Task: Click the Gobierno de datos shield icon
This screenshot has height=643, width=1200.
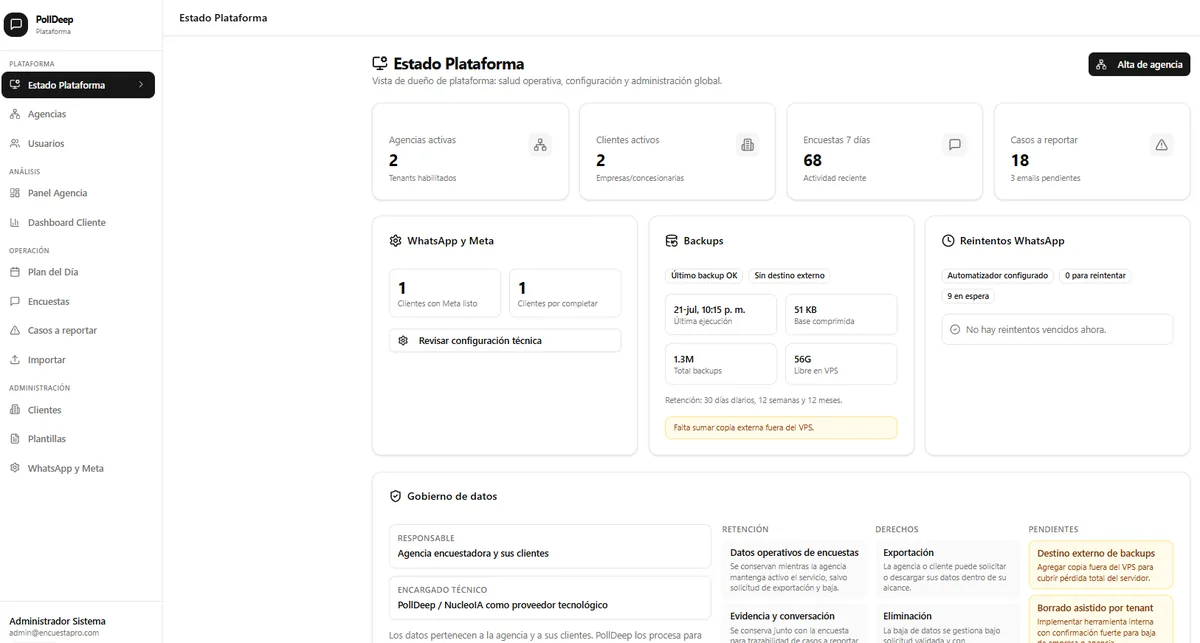Action: [x=395, y=496]
